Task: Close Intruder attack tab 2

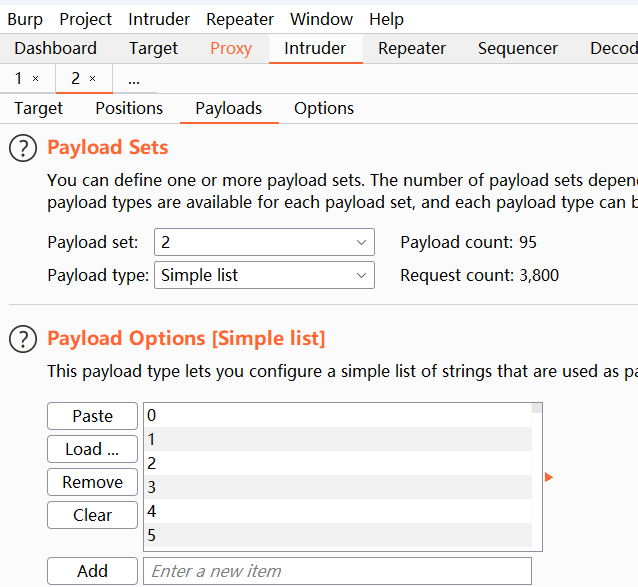Action: pos(93,78)
